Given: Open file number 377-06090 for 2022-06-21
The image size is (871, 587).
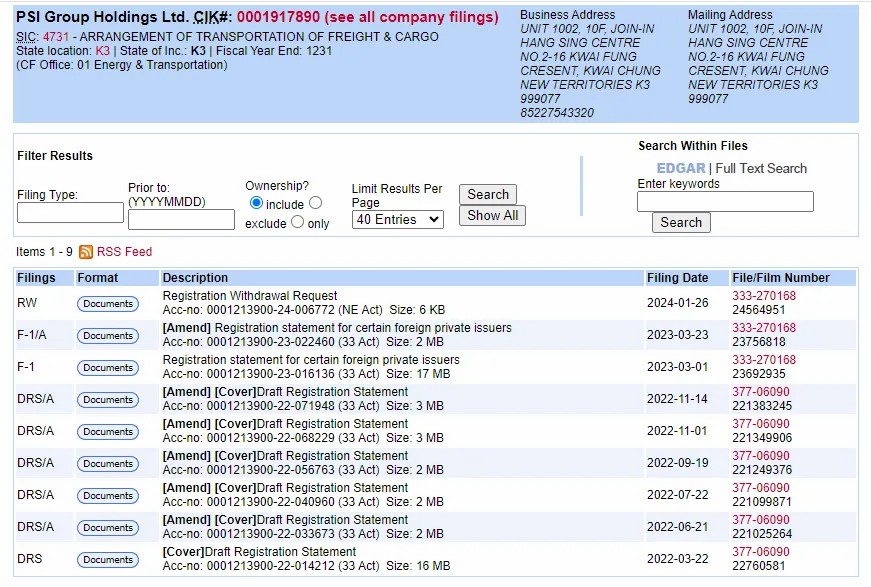Looking at the screenshot, I should point(760,520).
